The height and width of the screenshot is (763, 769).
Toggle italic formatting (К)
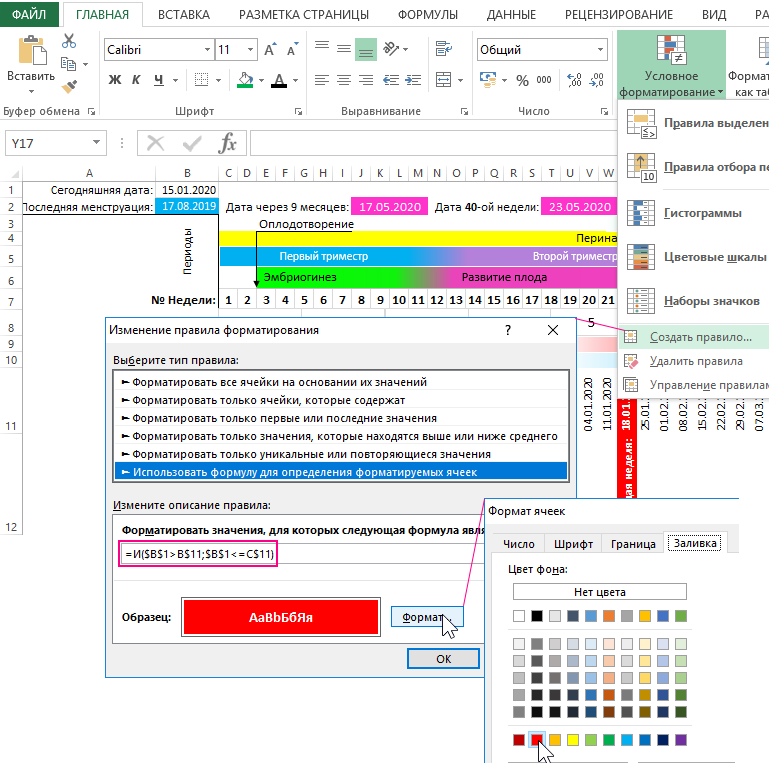click(135, 80)
